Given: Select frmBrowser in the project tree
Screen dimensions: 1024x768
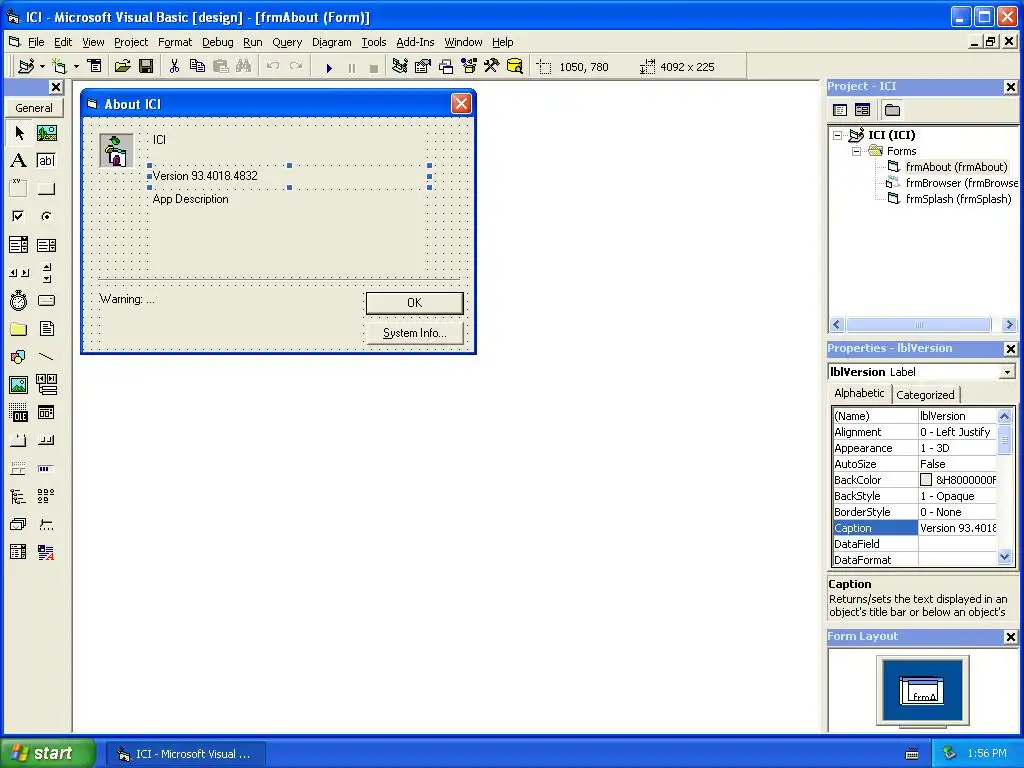Looking at the screenshot, I should pos(961,183).
